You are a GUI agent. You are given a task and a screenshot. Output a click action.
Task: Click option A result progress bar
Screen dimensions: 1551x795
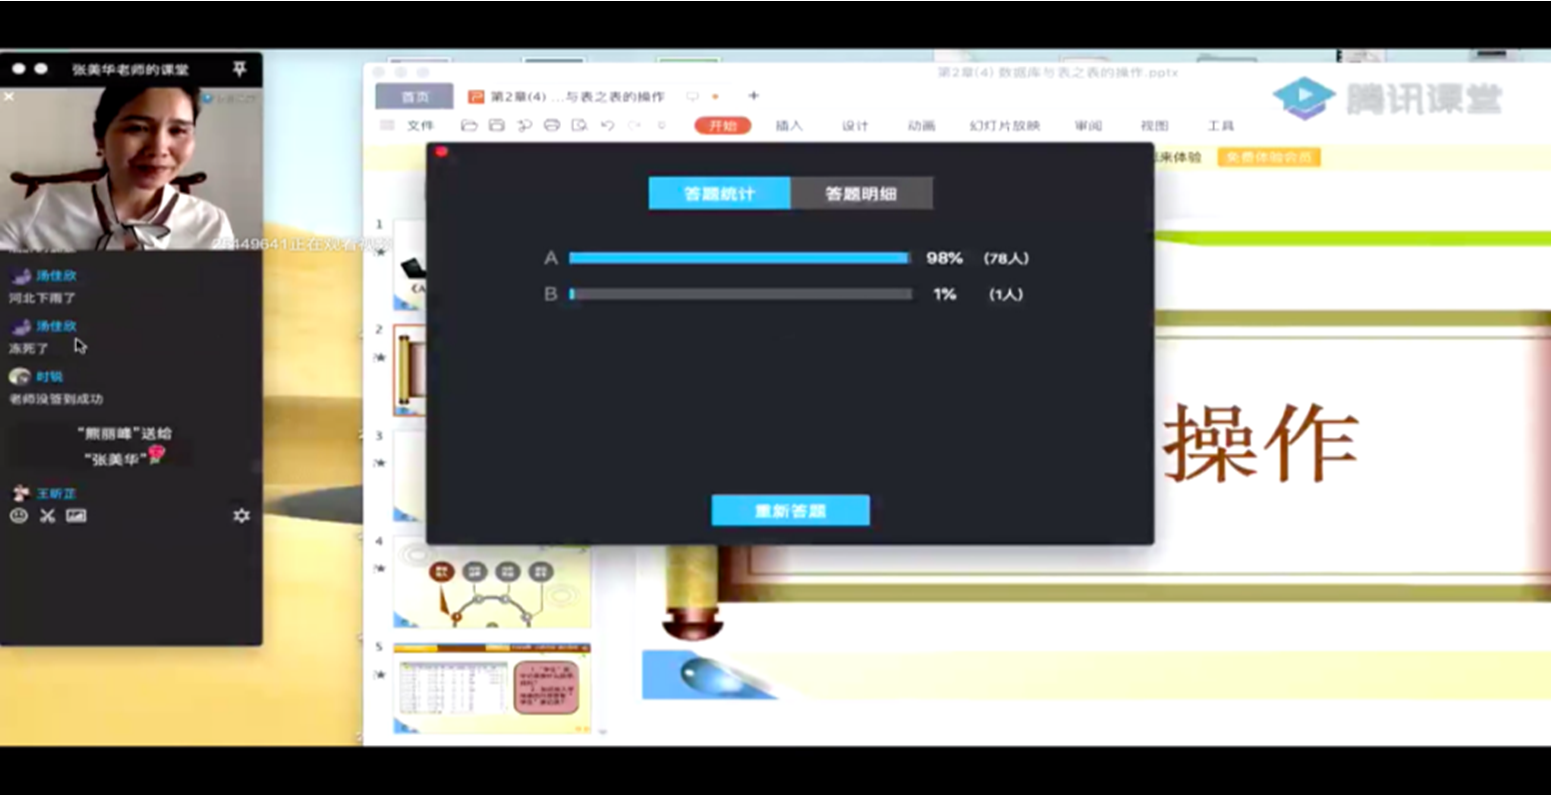pyautogui.click(x=739, y=258)
